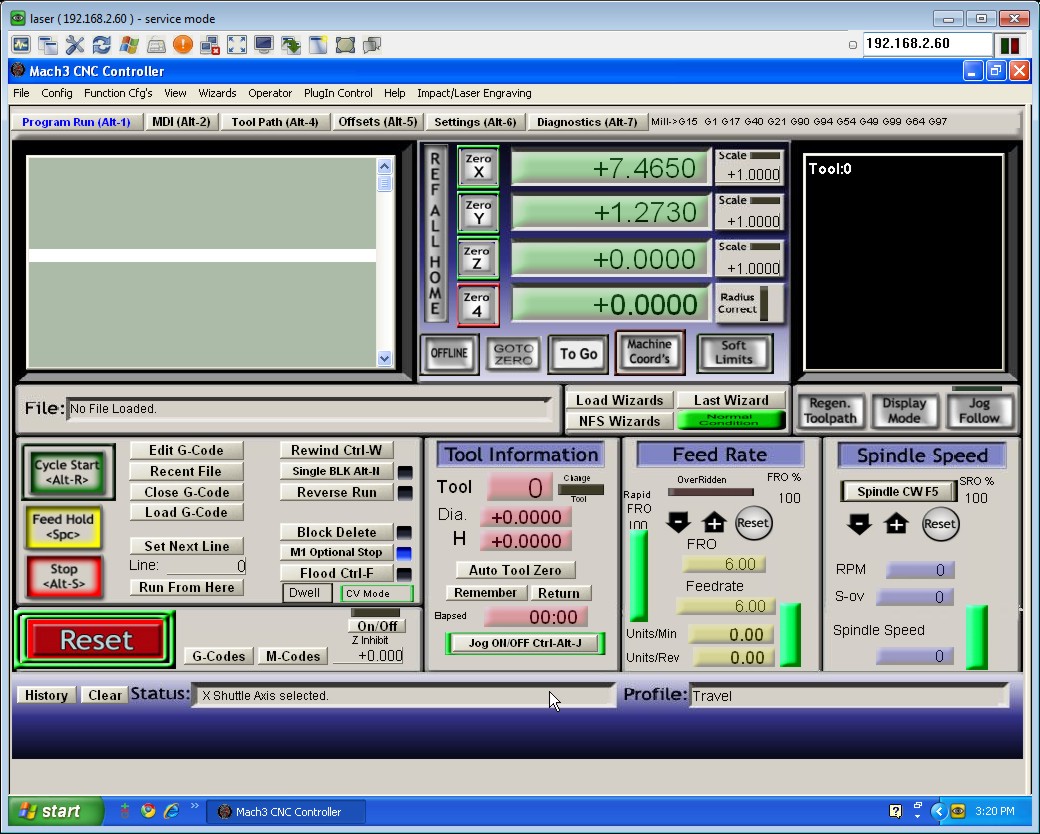Reset the Feed Rate override
This screenshot has height=834, width=1040.
click(x=753, y=523)
